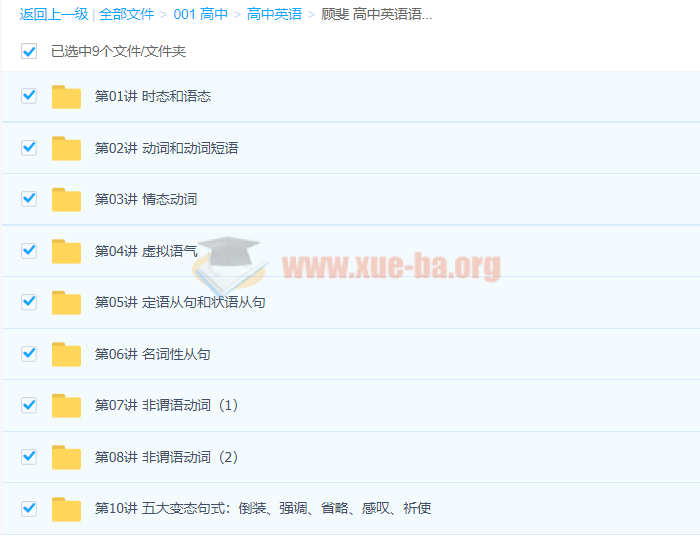Uncheck the 第06讲 名词性从句 checkbox
This screenshot has width=700, height=536.
tap(29, 353)
